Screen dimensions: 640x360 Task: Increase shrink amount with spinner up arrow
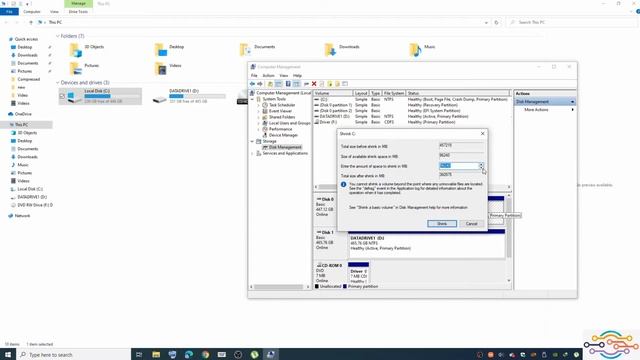point(482,164)
